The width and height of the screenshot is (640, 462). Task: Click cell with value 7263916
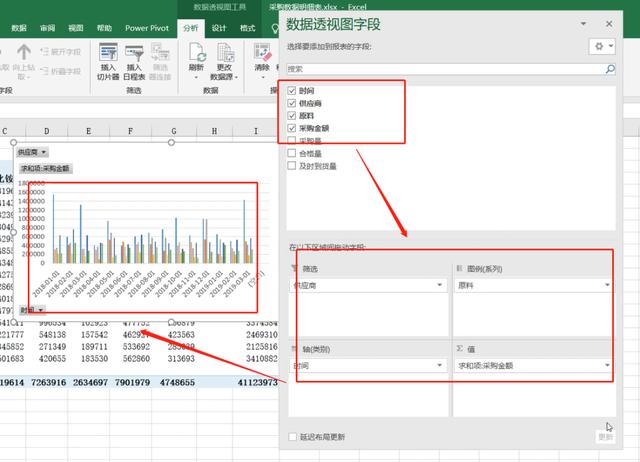(48, 382)
